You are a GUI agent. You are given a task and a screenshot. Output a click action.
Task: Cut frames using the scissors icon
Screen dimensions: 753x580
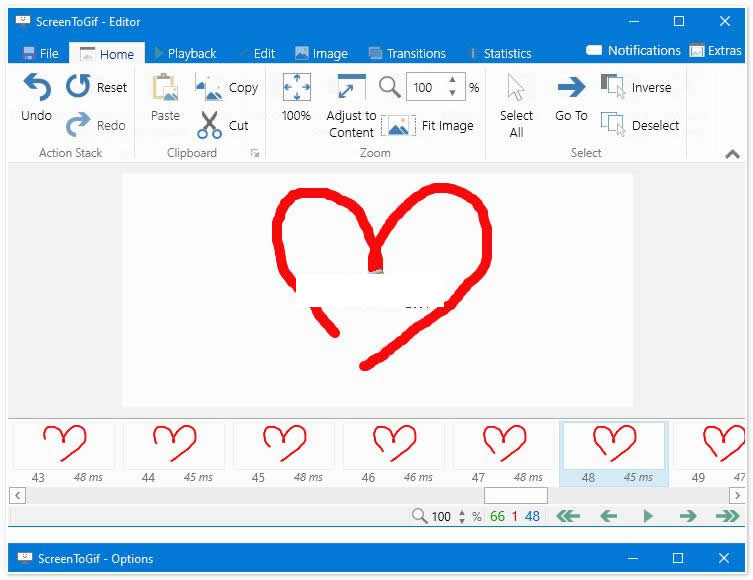tap(209, 125)
